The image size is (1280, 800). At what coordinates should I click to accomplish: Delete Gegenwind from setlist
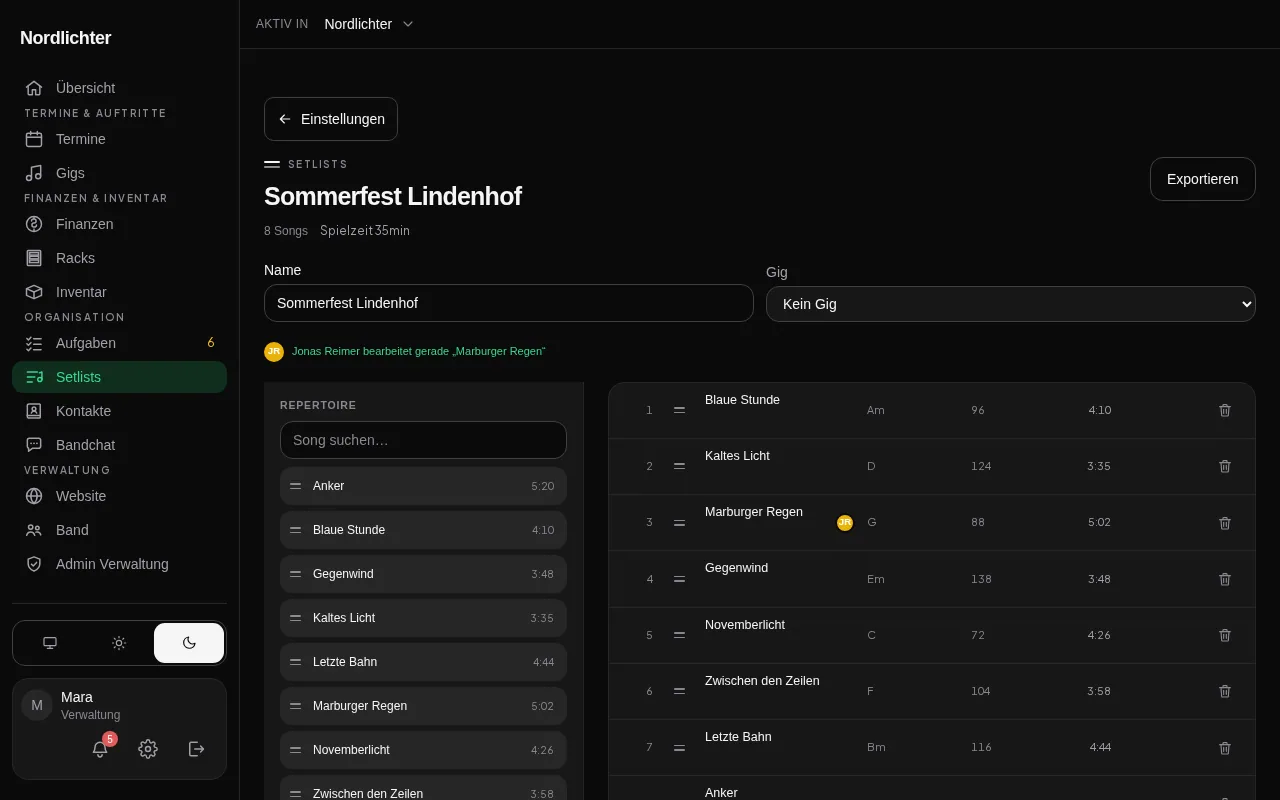tap(1225, 579)
